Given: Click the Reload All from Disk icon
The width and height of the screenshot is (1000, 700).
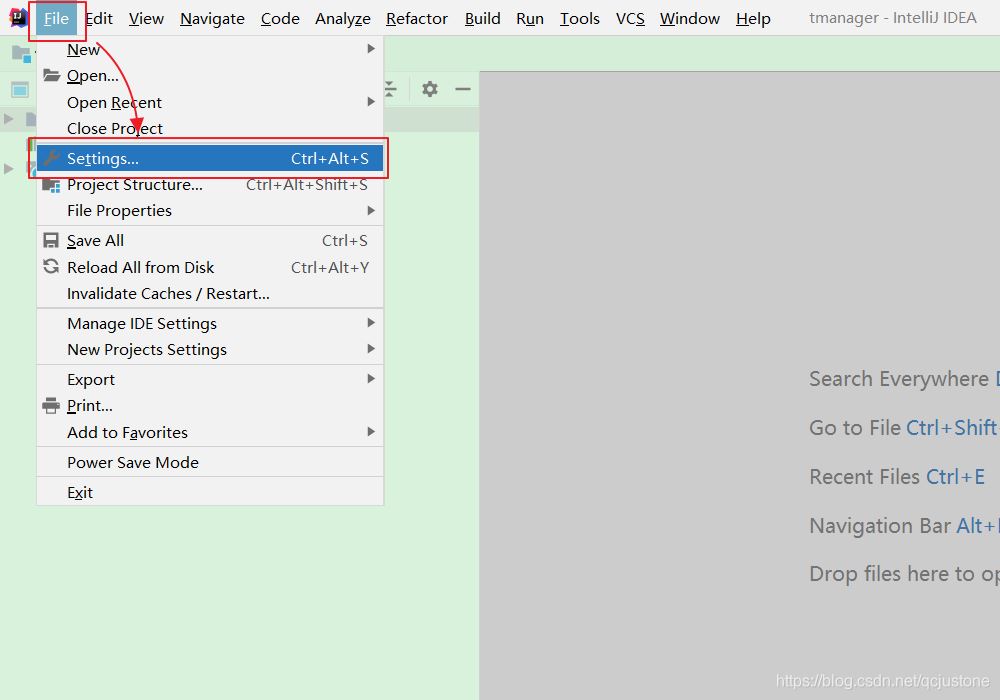Looking at the screenshot, I should click(x=51, y=267).
